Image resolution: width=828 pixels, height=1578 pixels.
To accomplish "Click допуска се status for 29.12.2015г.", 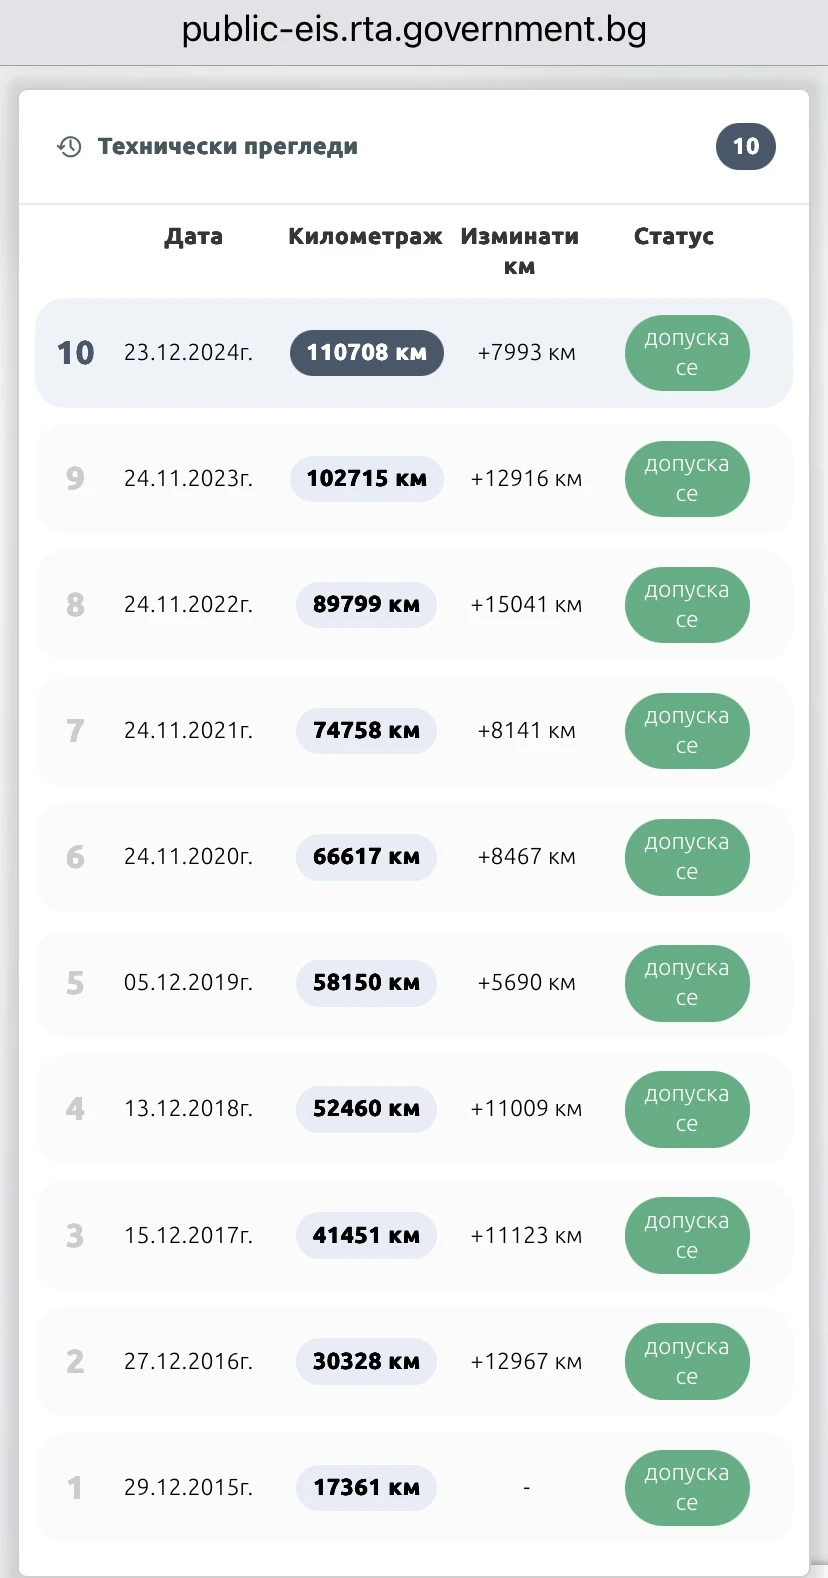I will pos(687,1488).
